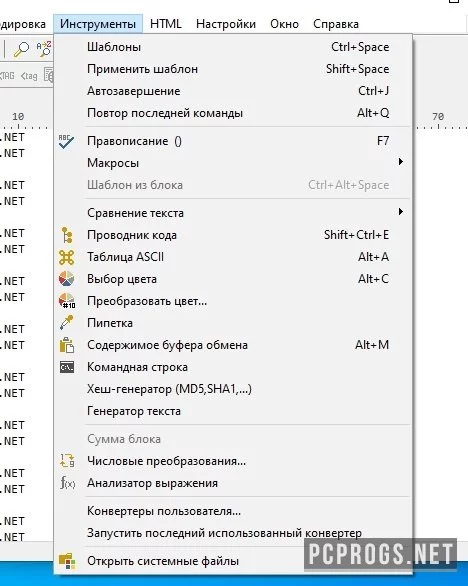468x586 pixels.
Task: Click the clipboard contents icon
Action: [x=67, y=345]
